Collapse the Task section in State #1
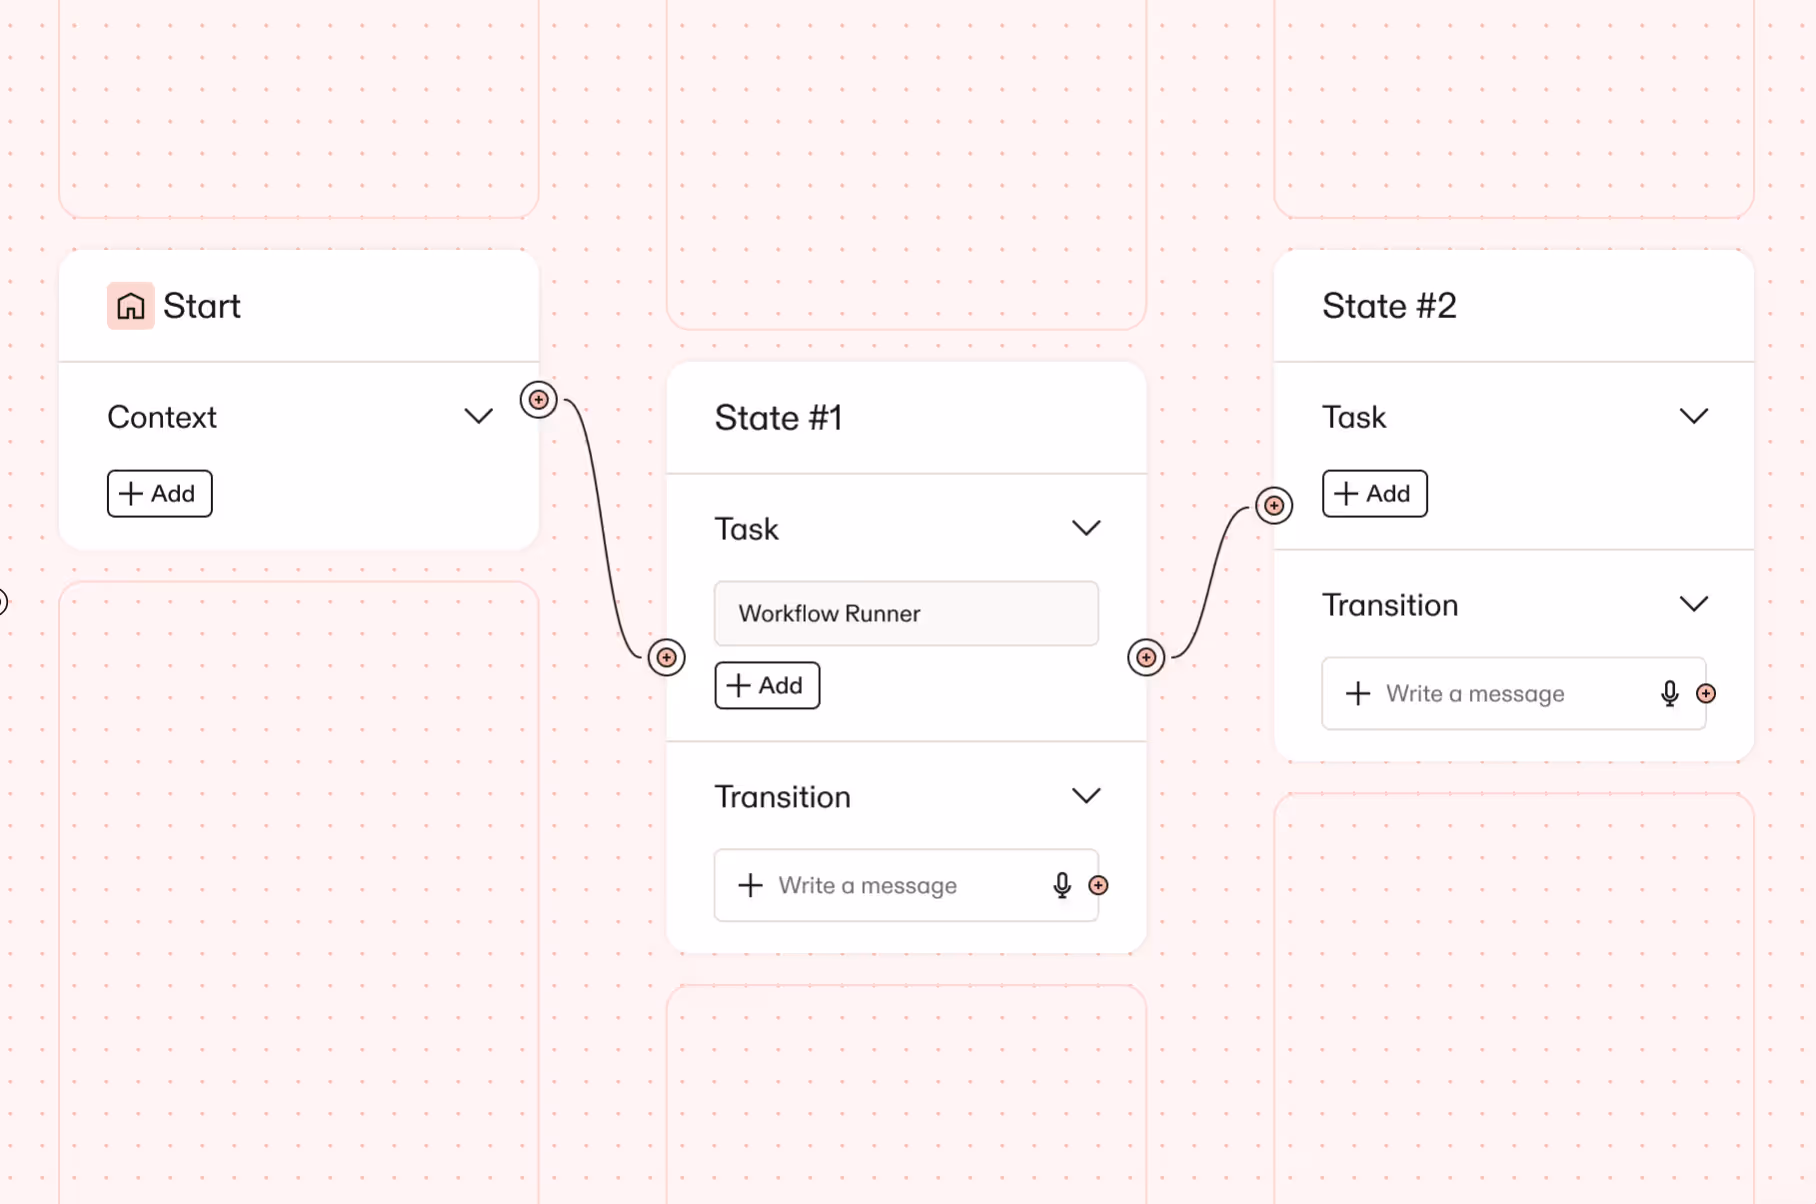The image size is (1816, 1204). (x=1086, y=528)
